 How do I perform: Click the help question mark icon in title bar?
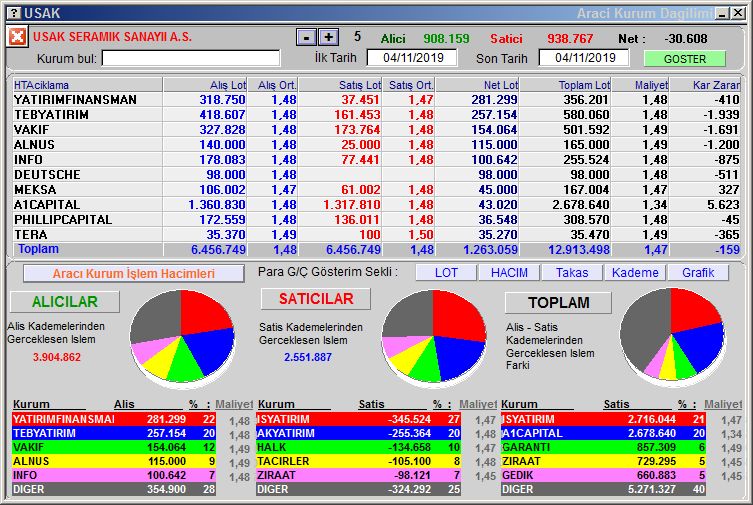(x=15, y=13)
